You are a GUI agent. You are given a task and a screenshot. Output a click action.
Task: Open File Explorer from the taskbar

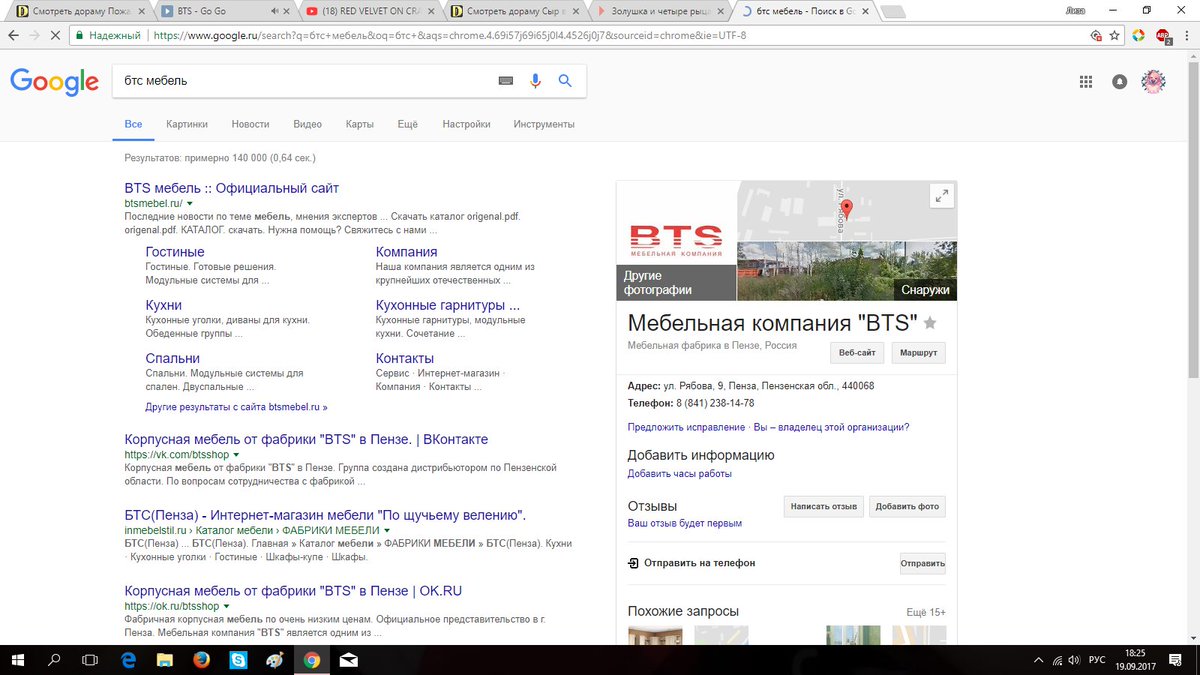click(165, 660)
